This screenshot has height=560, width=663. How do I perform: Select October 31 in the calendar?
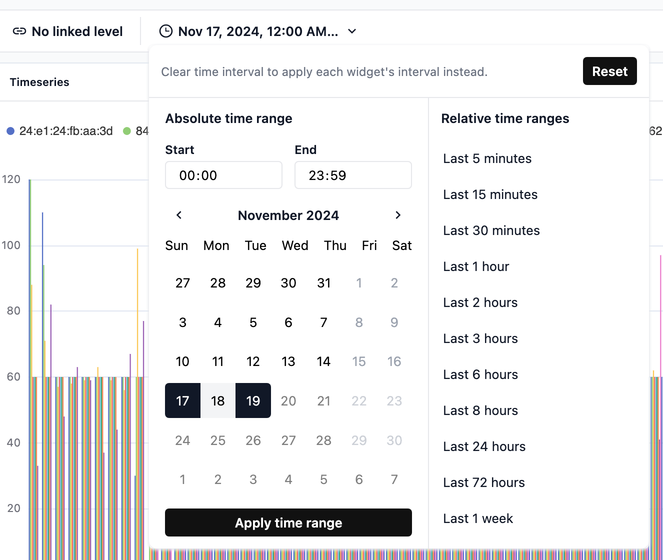point(323,283)
